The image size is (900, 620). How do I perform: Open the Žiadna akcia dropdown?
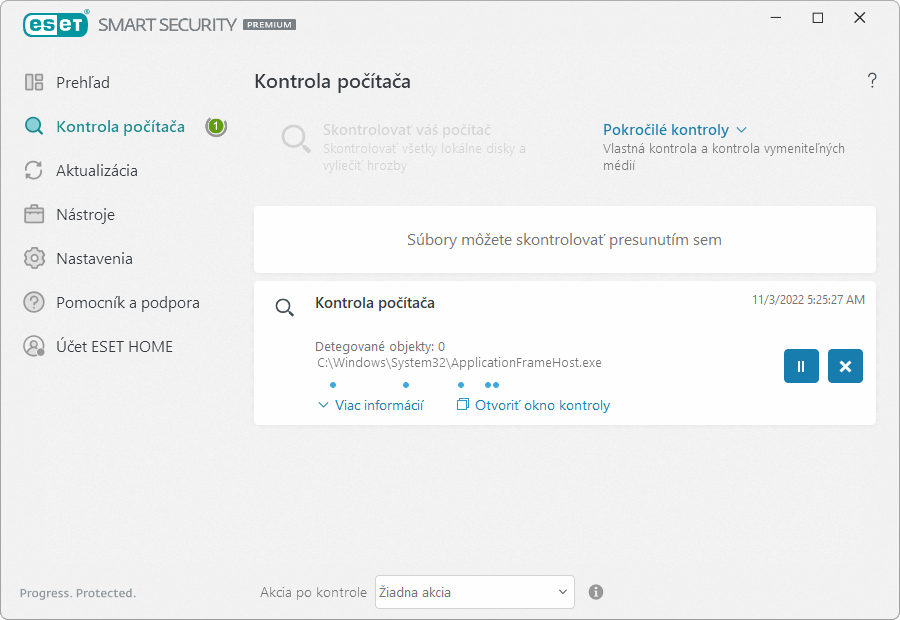click(x=475, y=592)
